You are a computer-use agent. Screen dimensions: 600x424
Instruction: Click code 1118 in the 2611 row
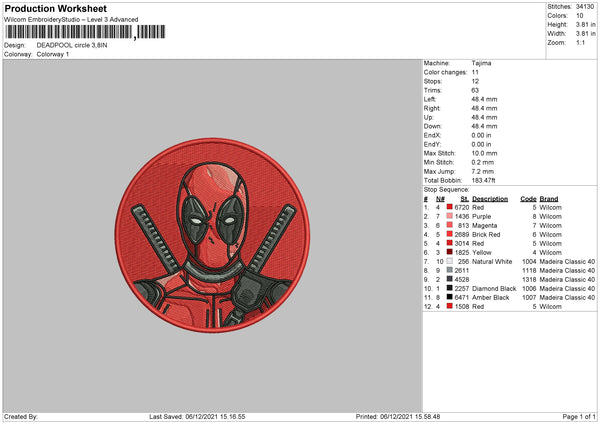coord(529,271)
